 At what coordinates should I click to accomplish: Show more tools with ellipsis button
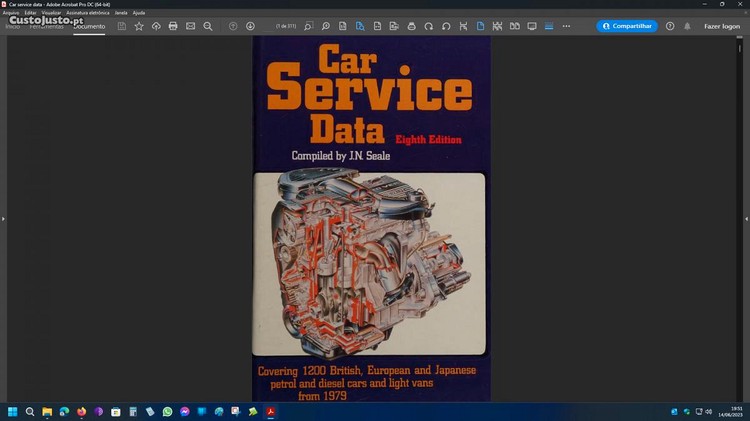point(566,26)
